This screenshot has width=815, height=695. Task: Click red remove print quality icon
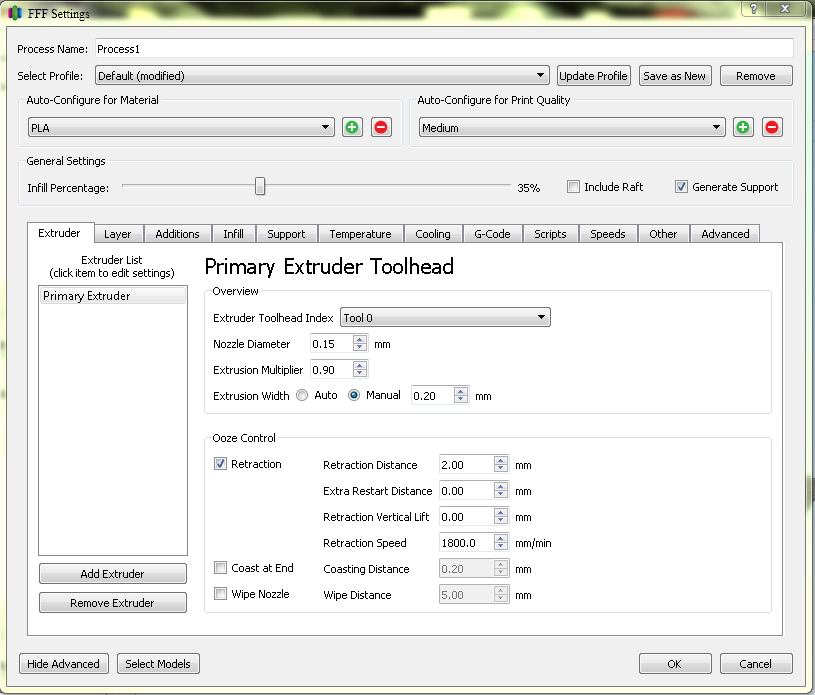tap(772, 127)
